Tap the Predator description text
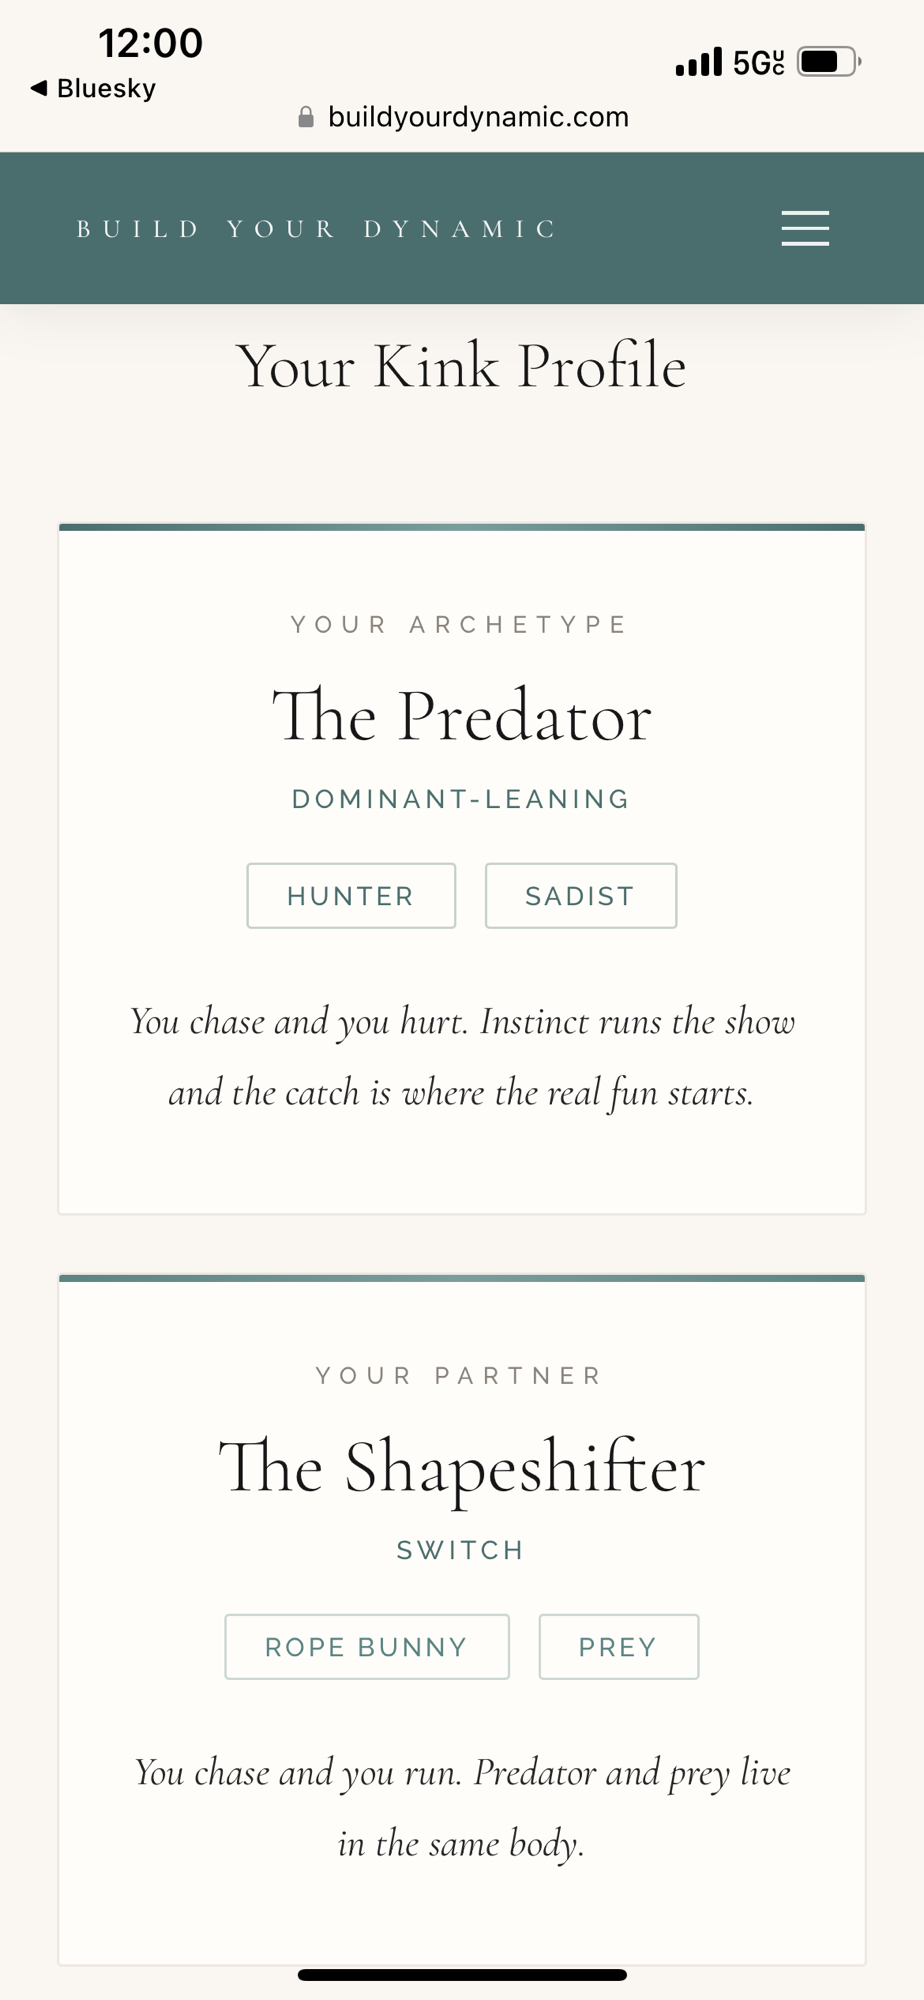Viewport: 924px width, 2000px height. coord(462,1057)
